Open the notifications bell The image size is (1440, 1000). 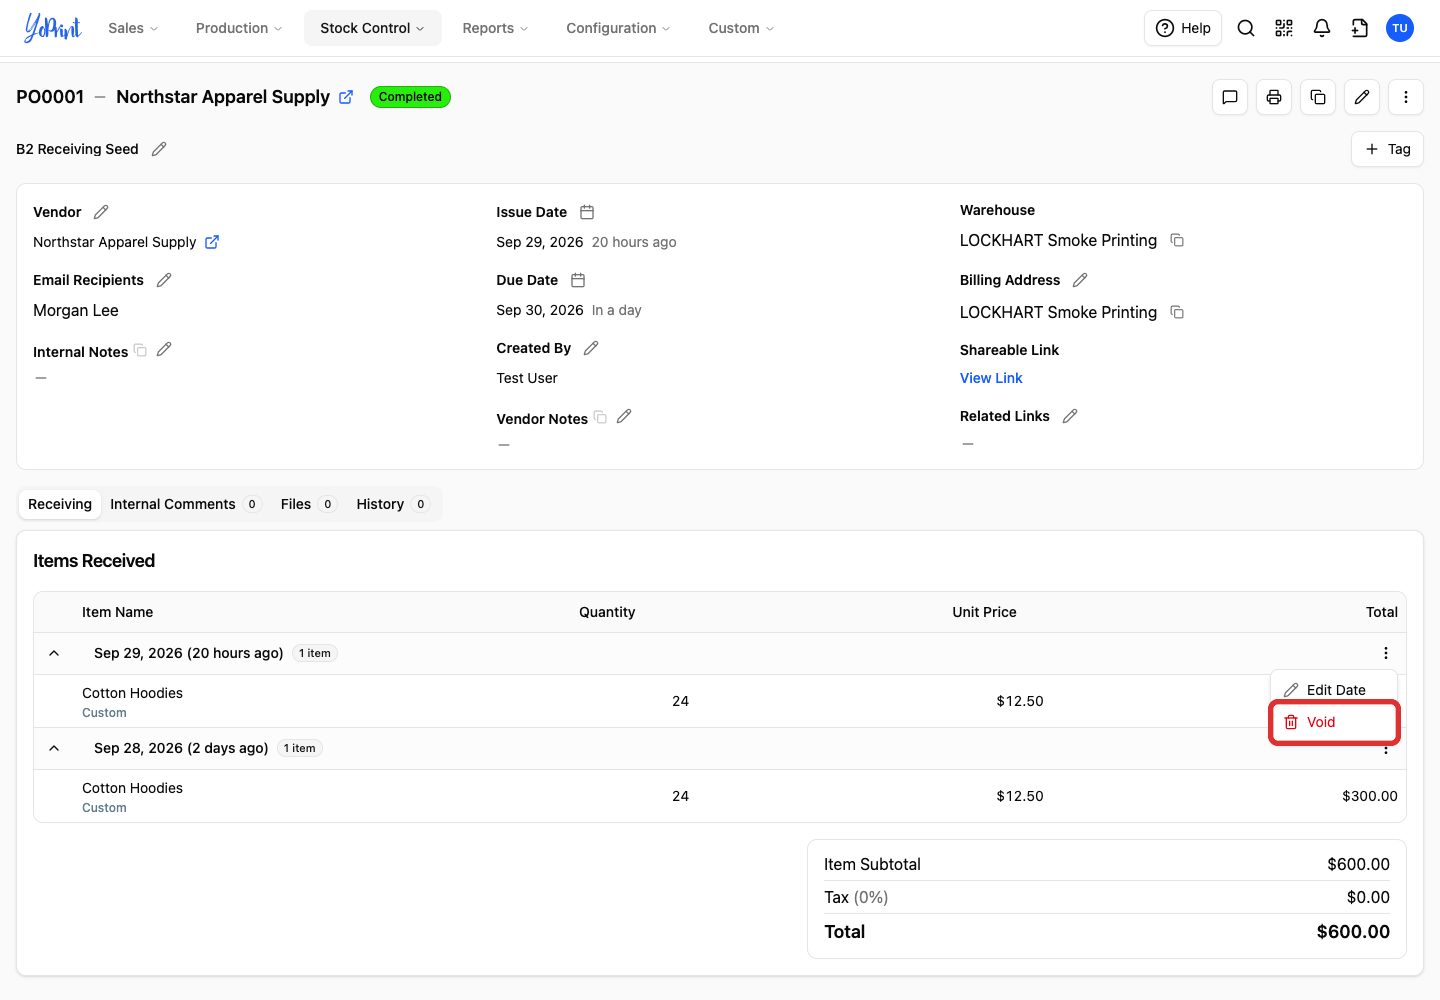[x=1322, y=28]
